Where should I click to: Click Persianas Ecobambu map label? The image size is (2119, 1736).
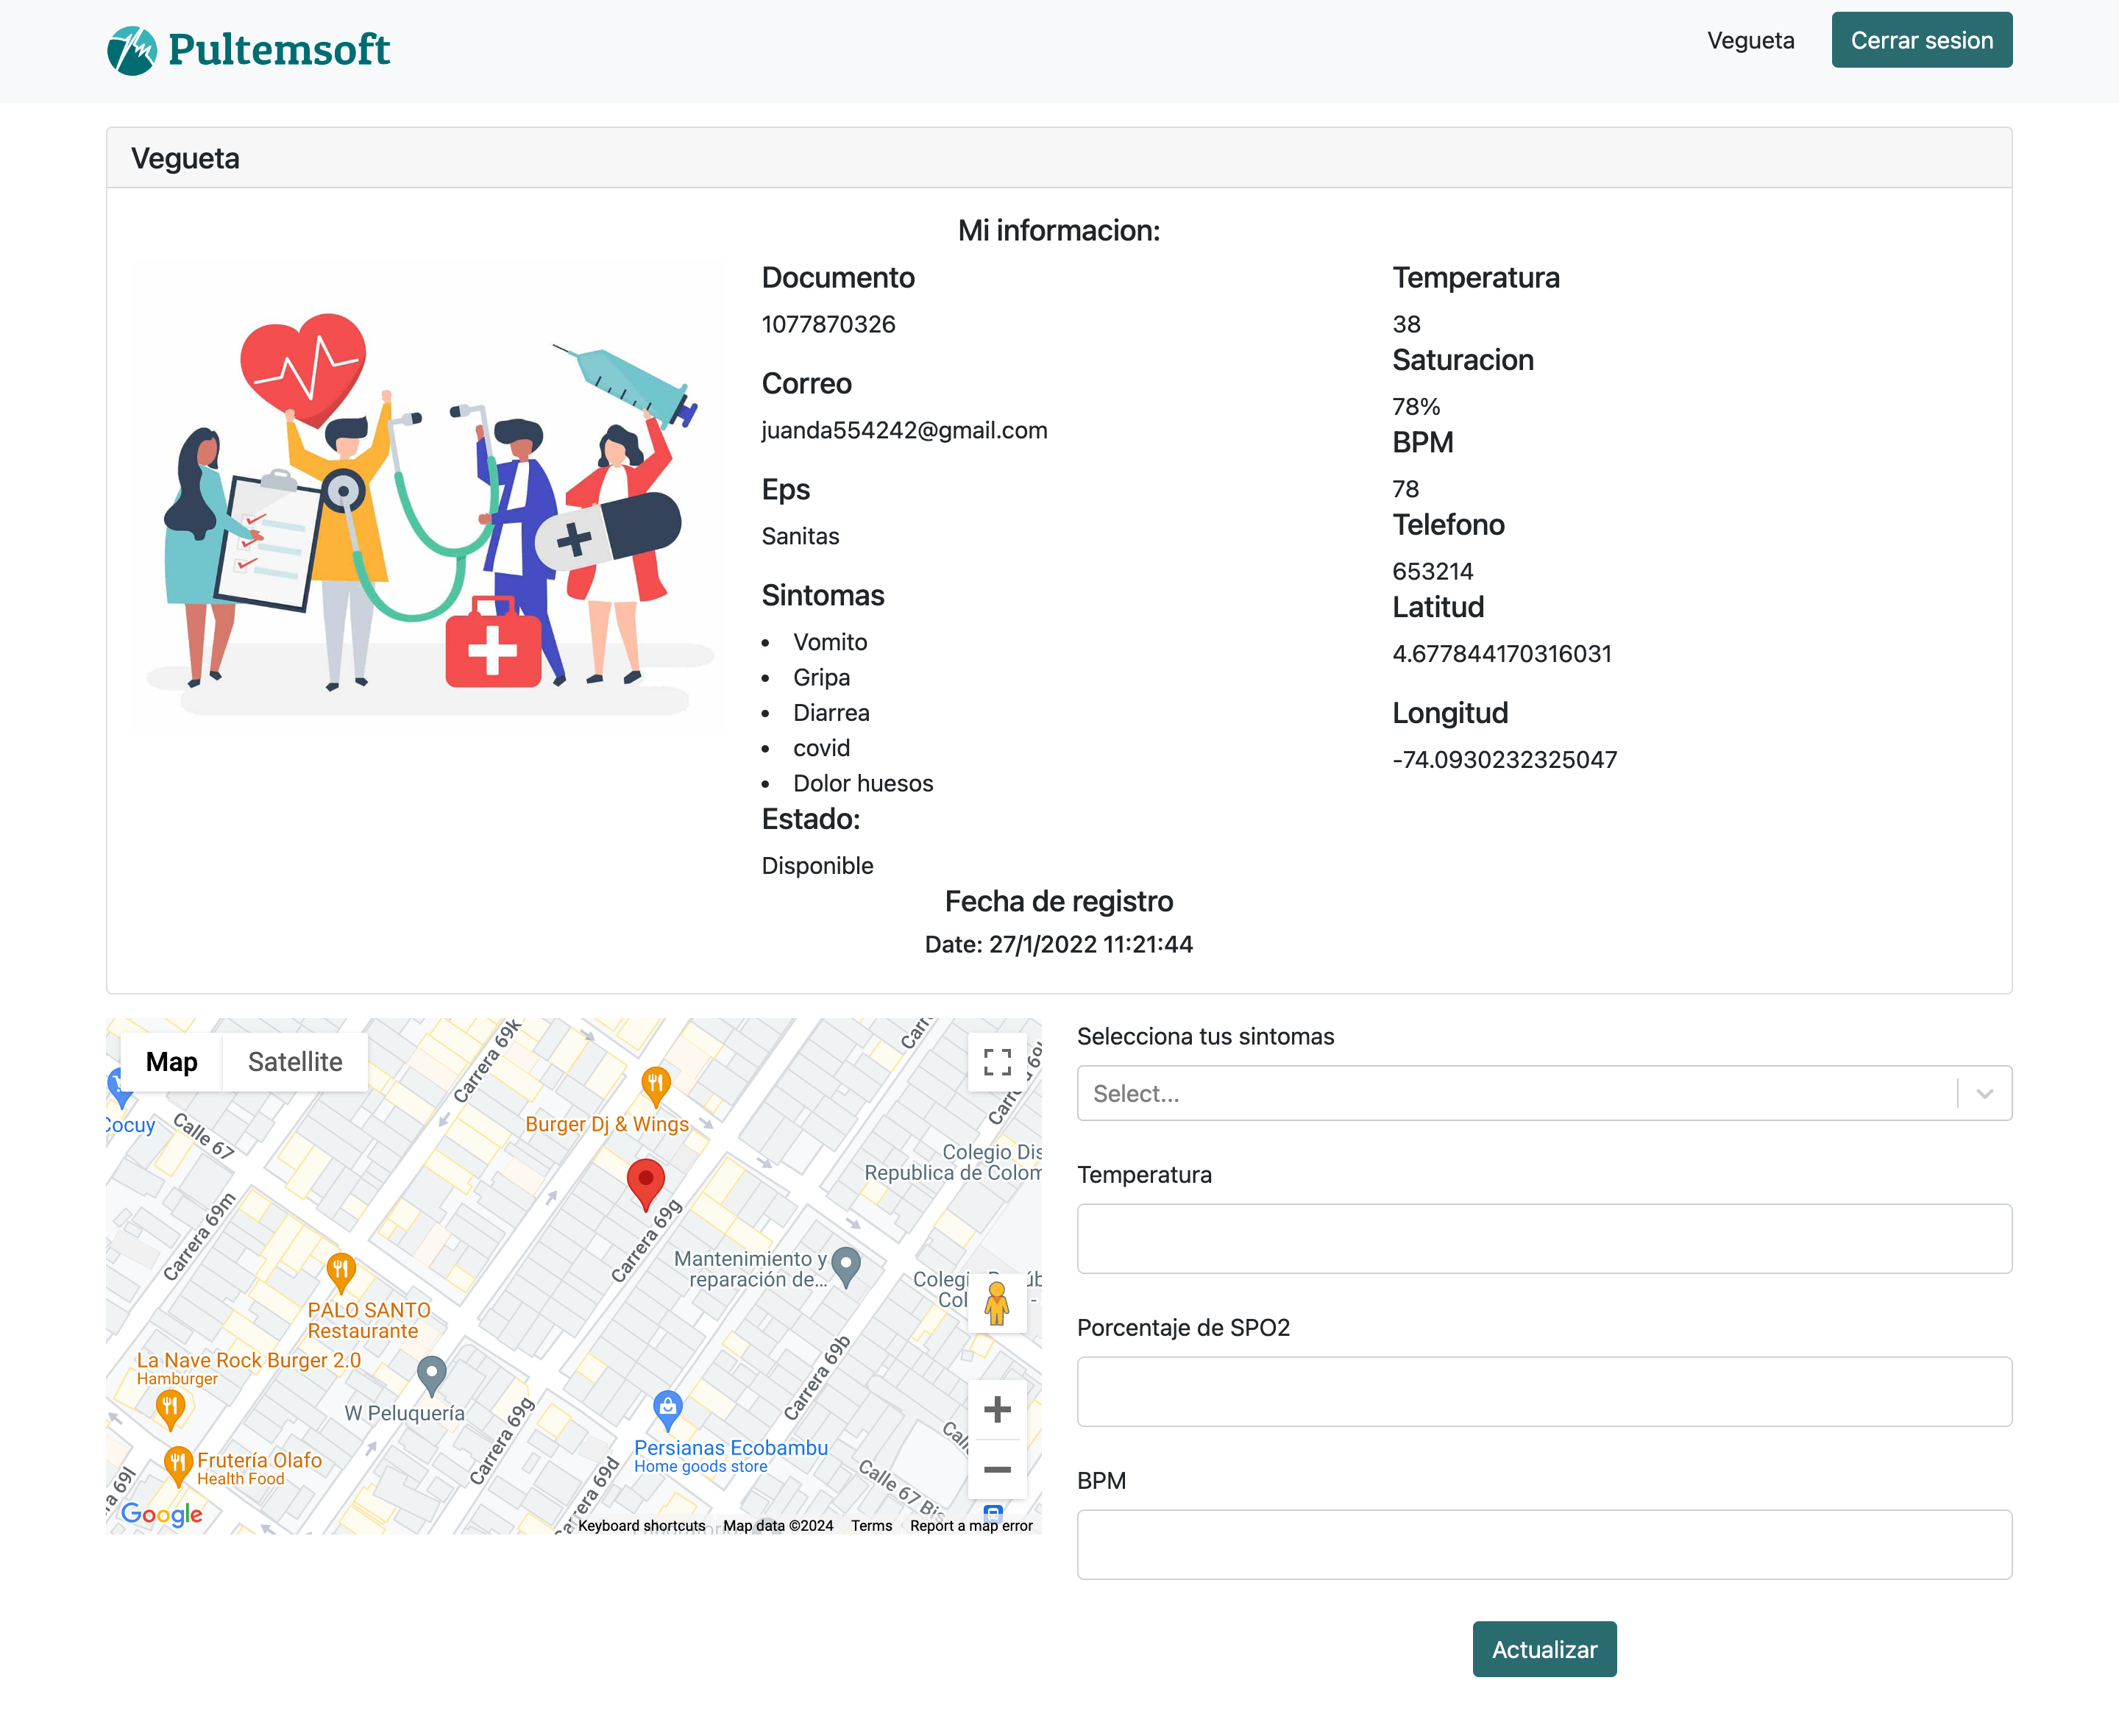[x=731, y=1448]
